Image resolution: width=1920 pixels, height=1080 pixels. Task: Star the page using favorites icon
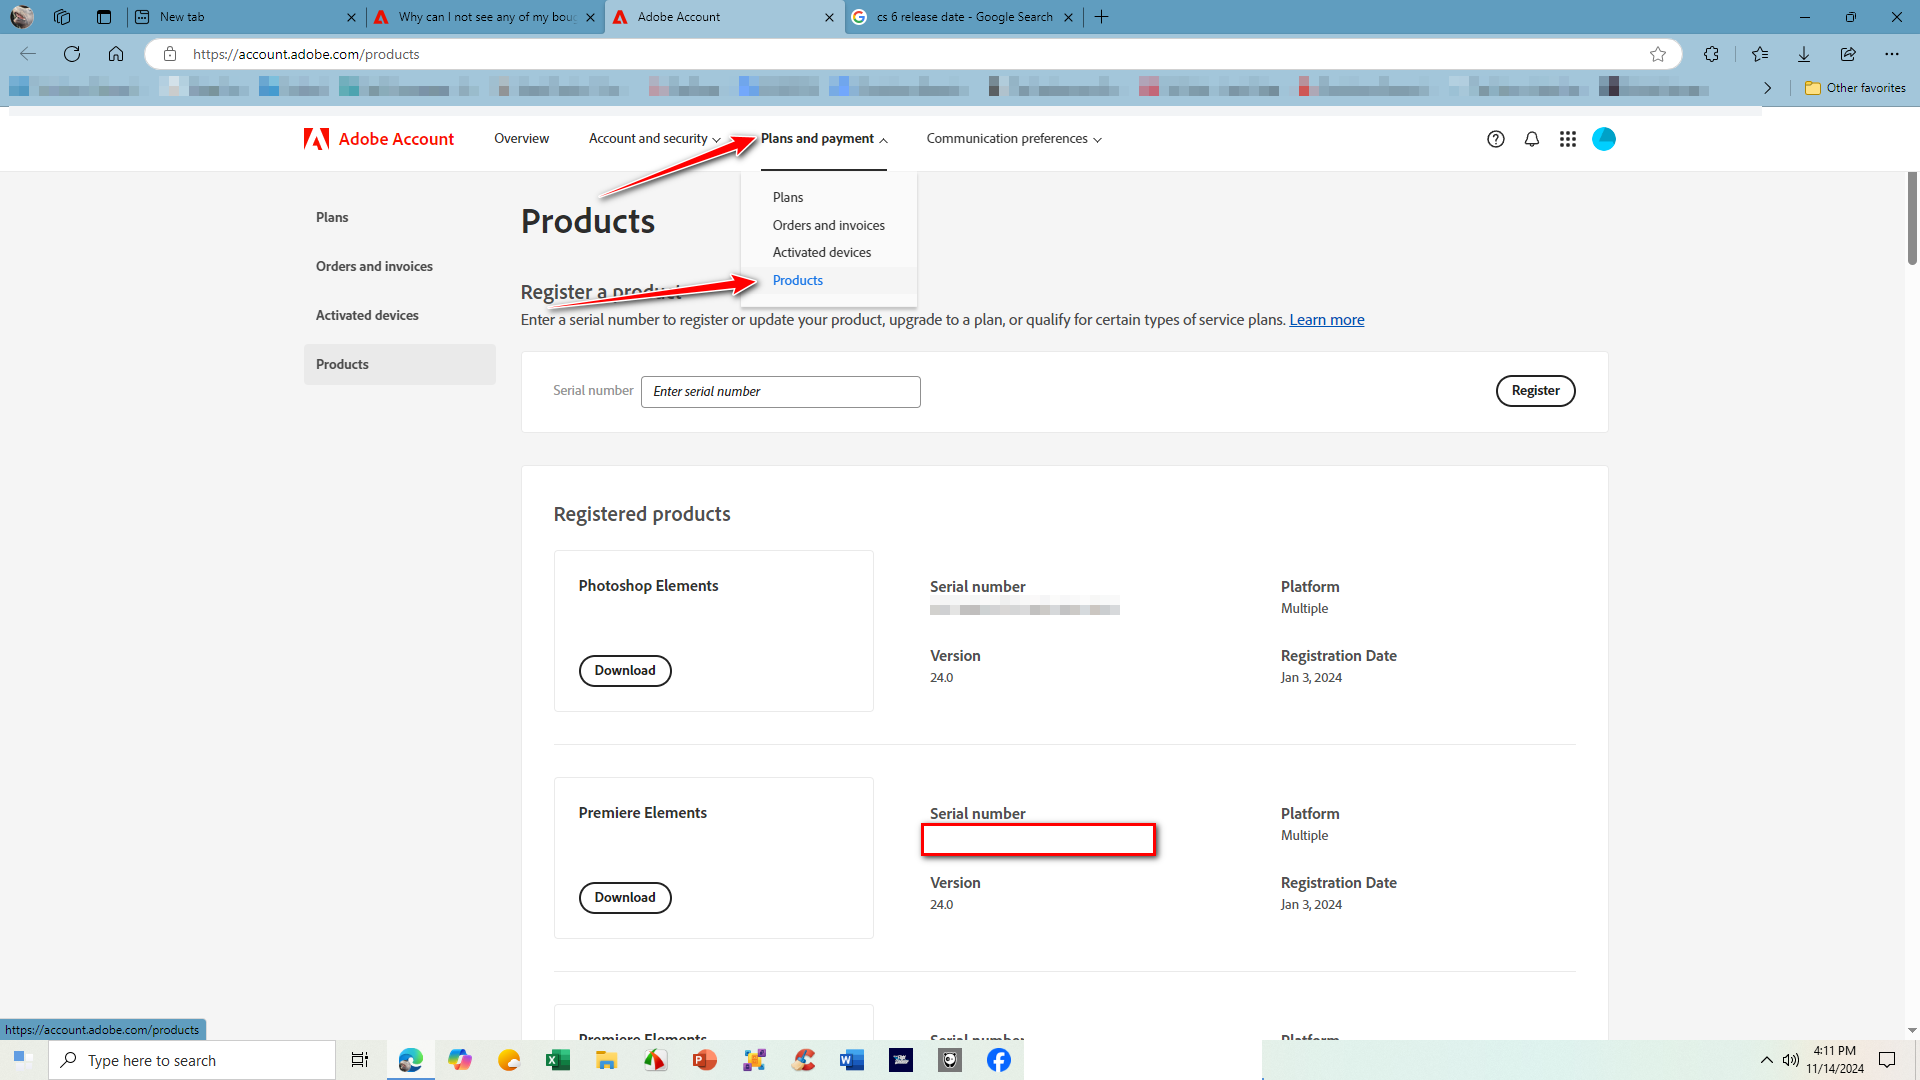coord(1658,54)
